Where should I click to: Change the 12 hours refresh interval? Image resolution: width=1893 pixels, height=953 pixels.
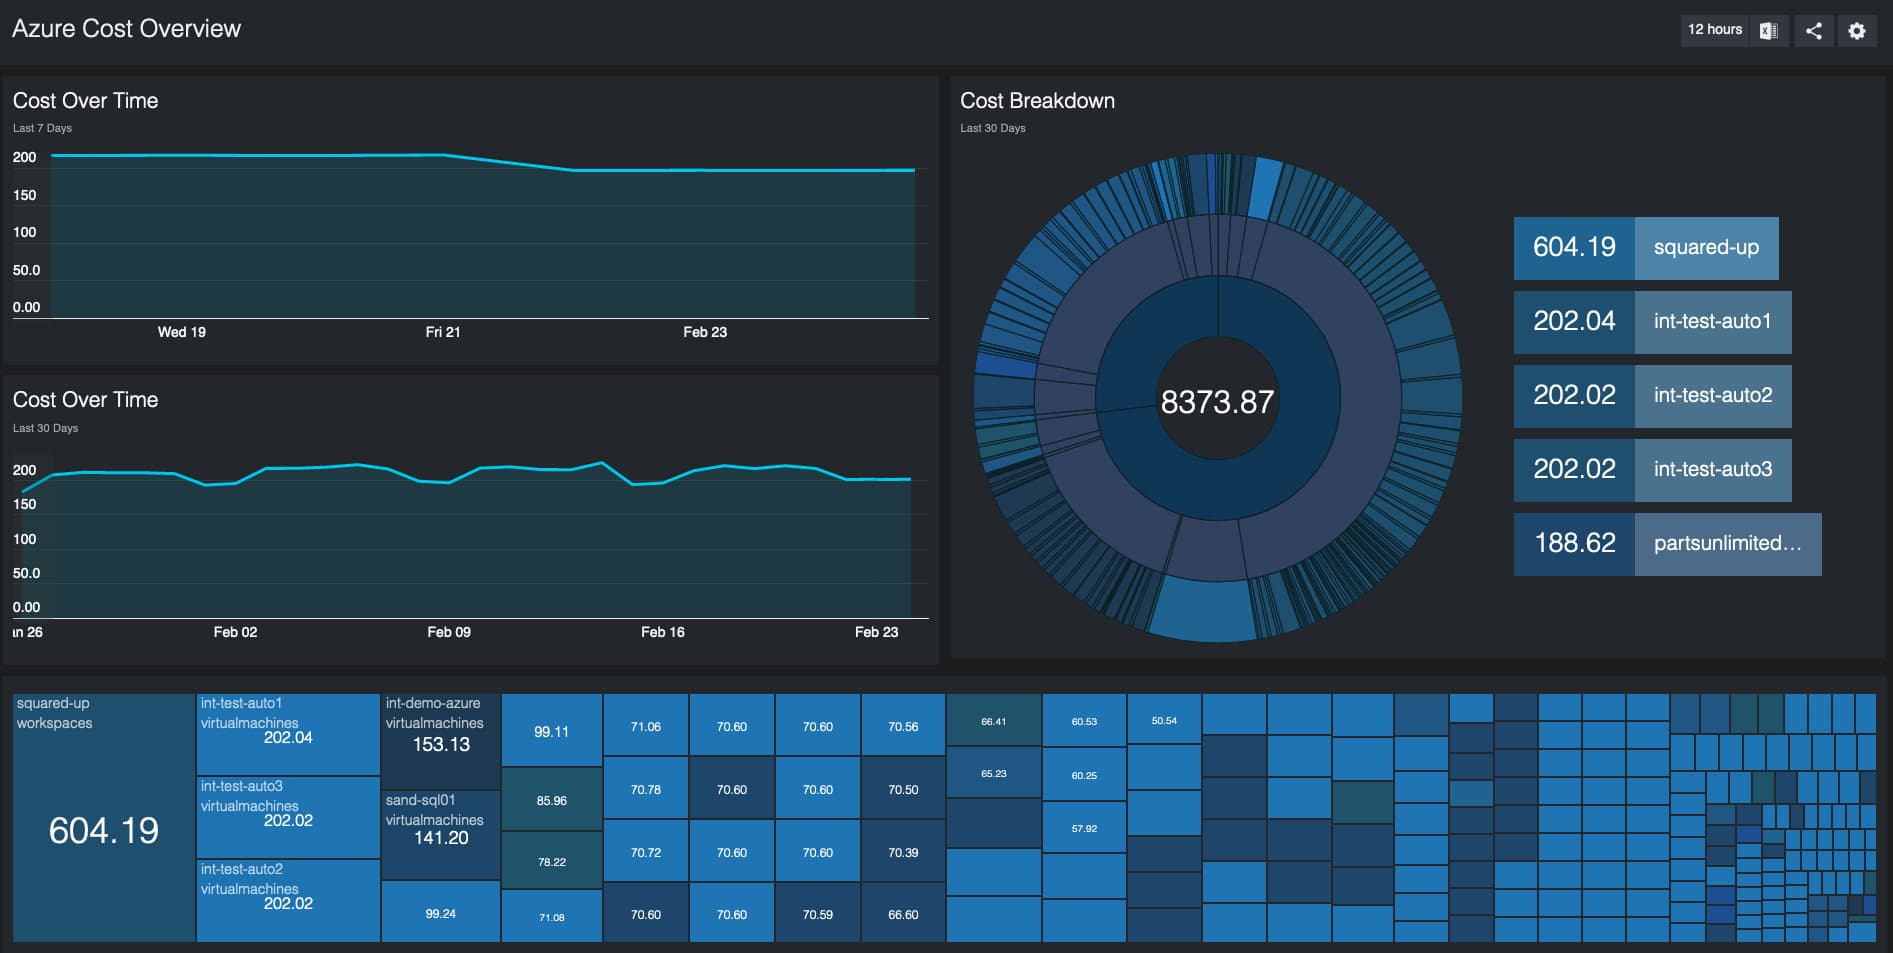pos(1715,30)
